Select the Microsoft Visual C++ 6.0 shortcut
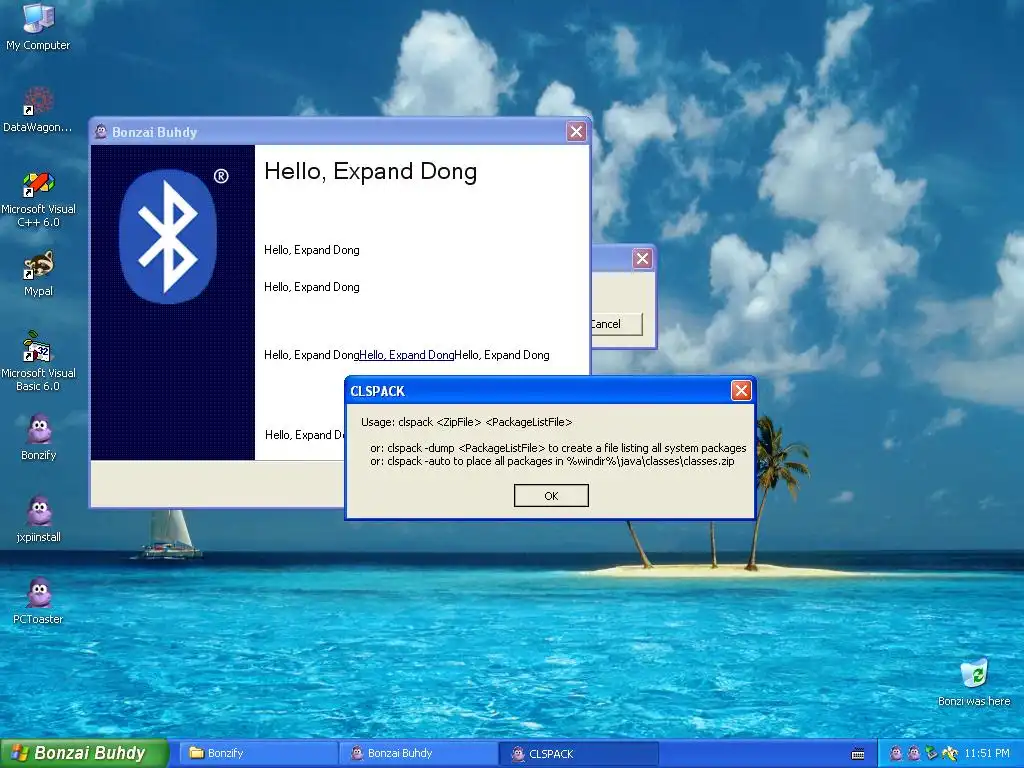Screen dimensions: 1024x768 click(x=38, y=199)
